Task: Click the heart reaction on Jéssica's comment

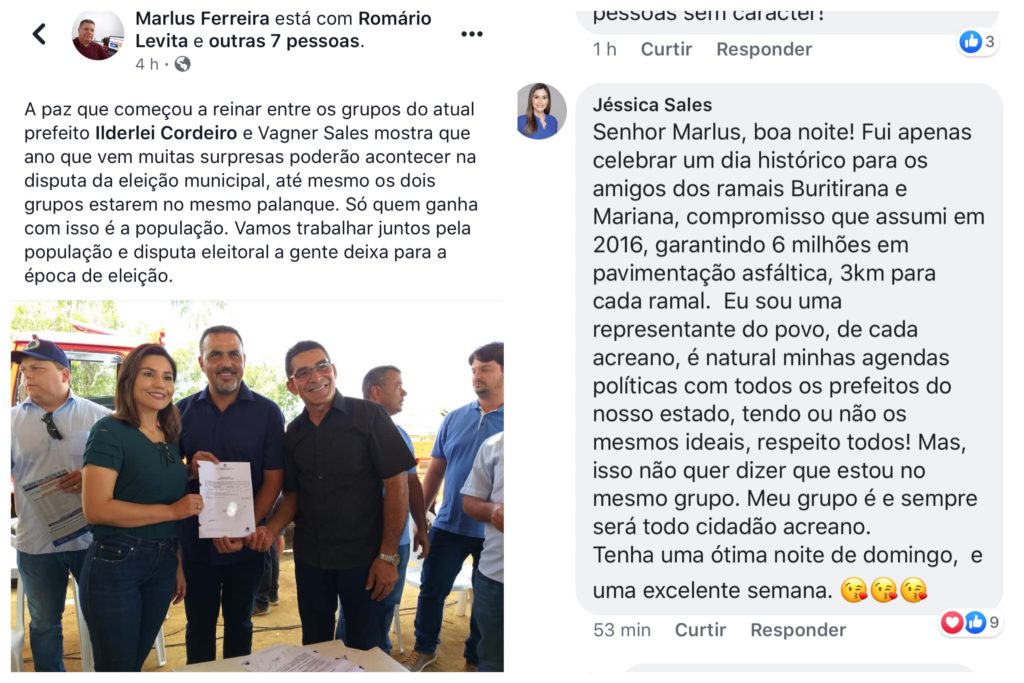Action: tap(952, 622)
